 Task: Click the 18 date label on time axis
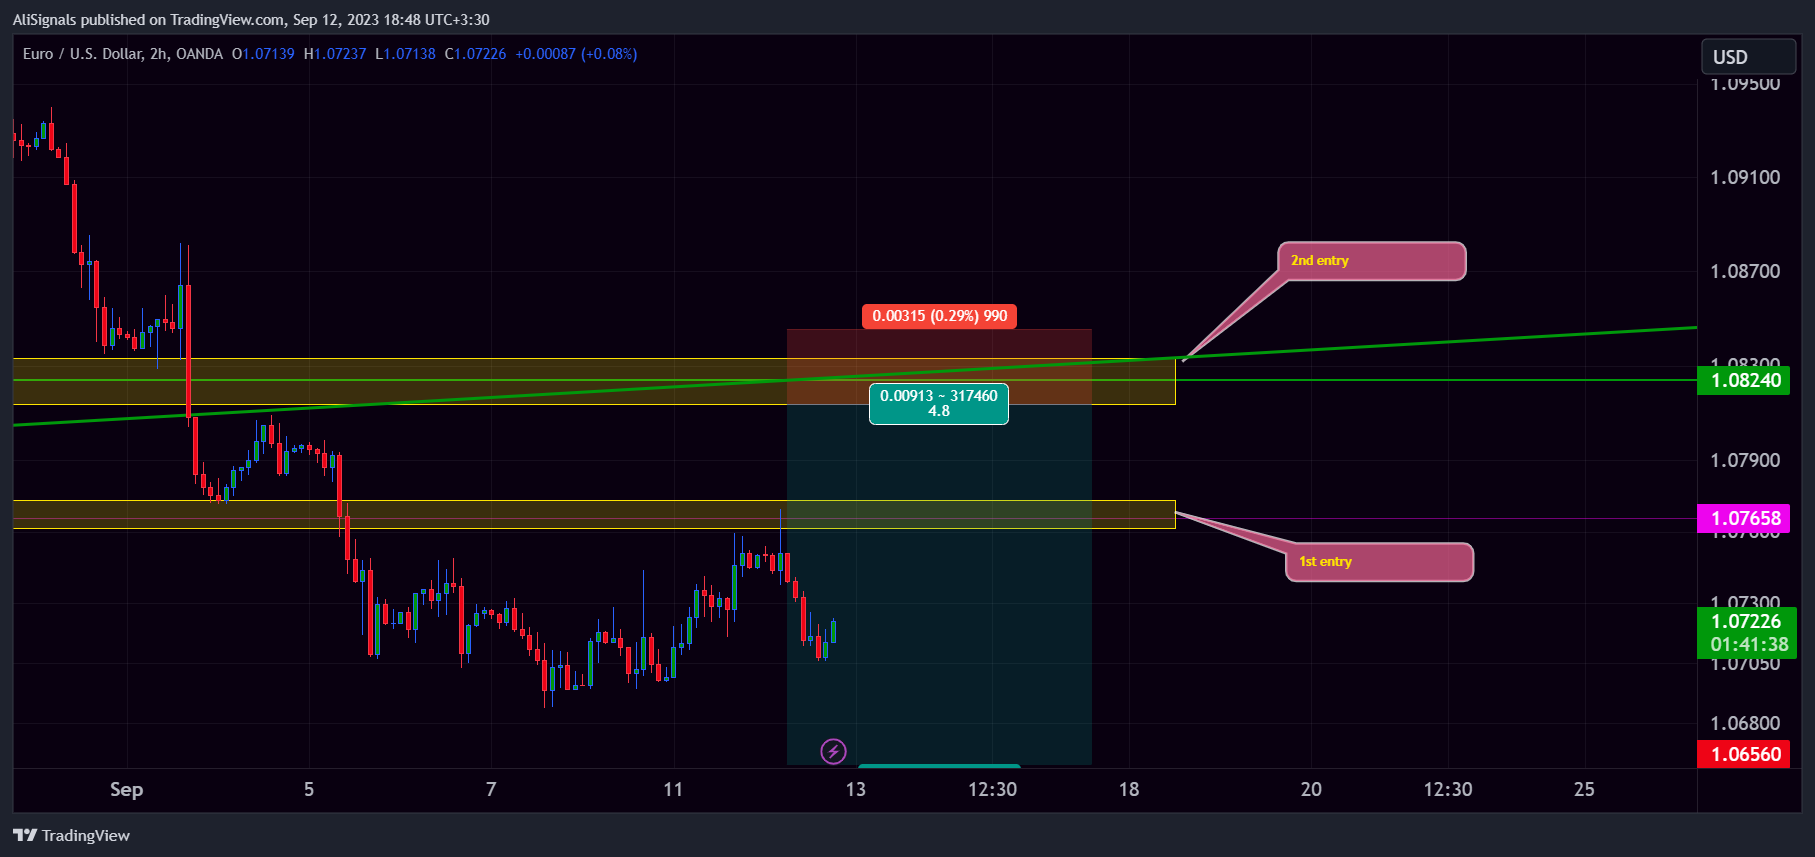[x=1129, y=789]
